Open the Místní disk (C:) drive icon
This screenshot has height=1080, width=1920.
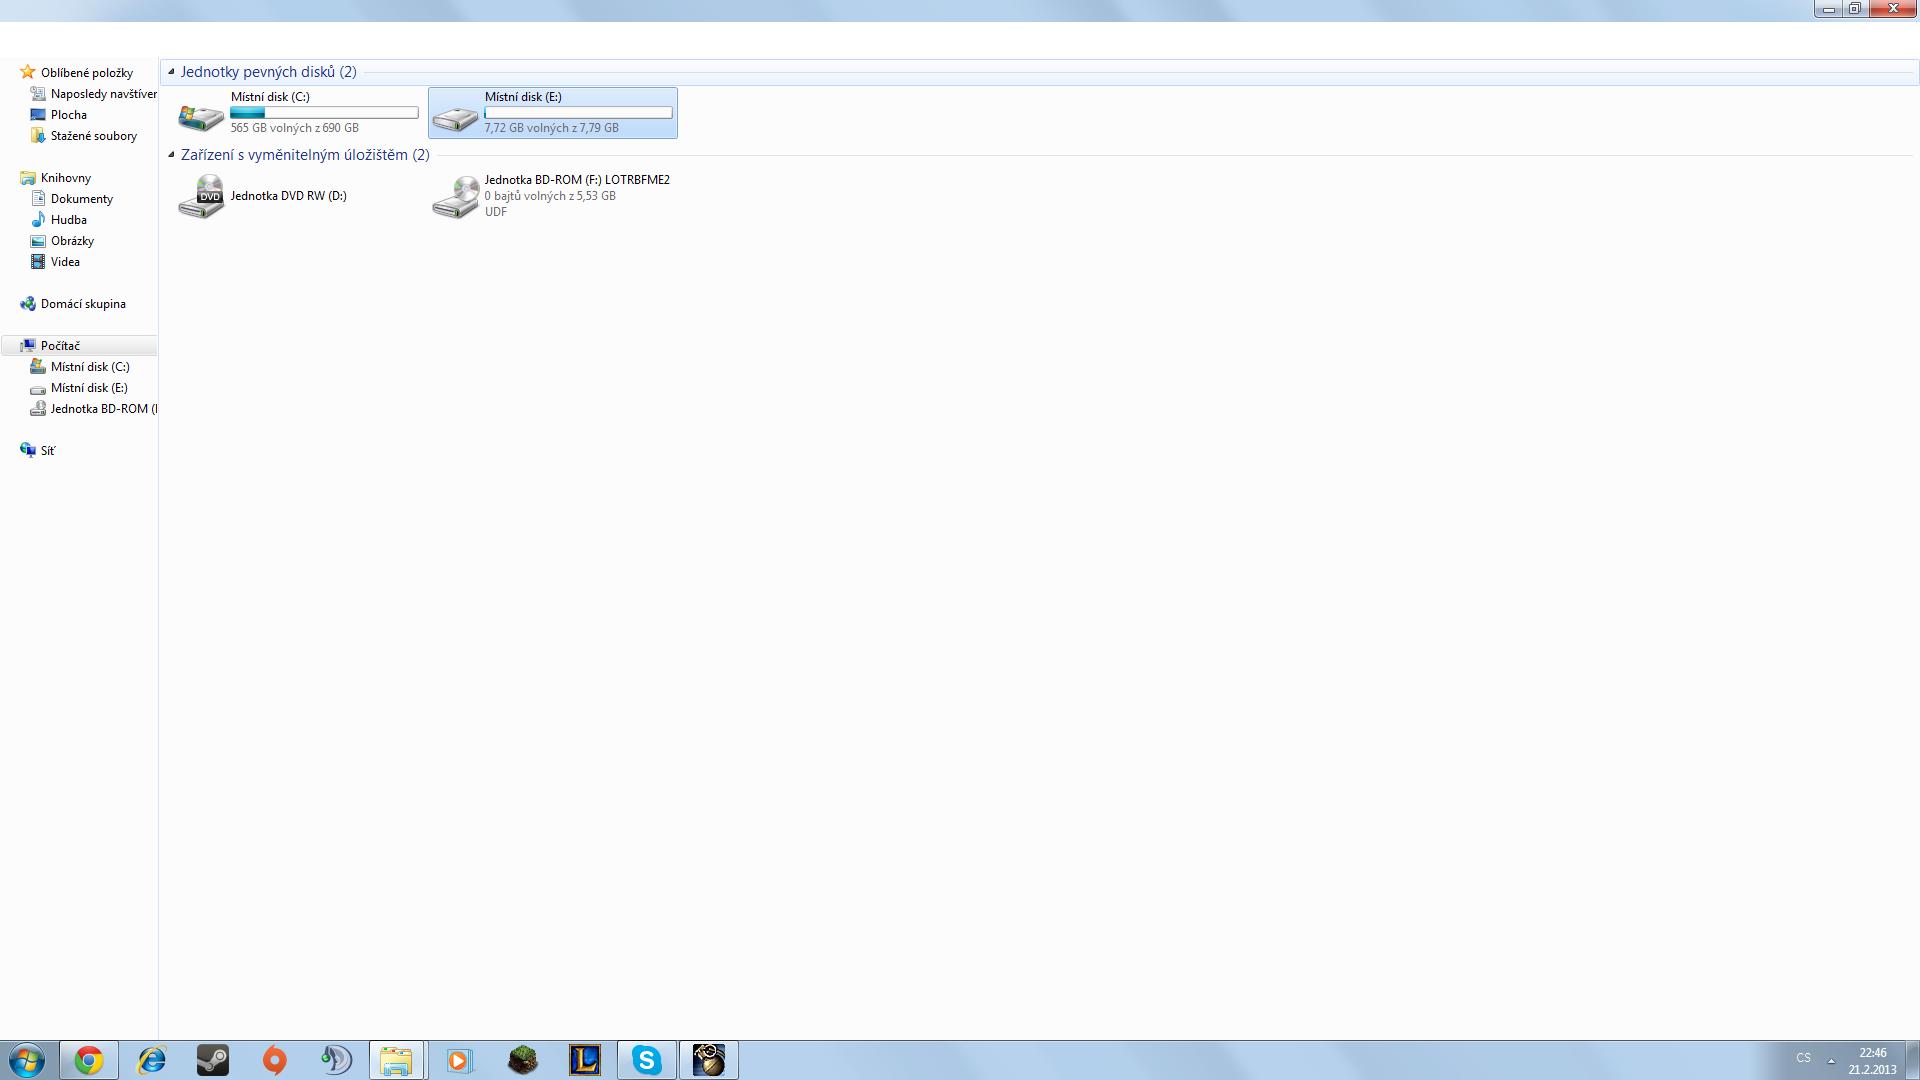[x=201, y=116]
